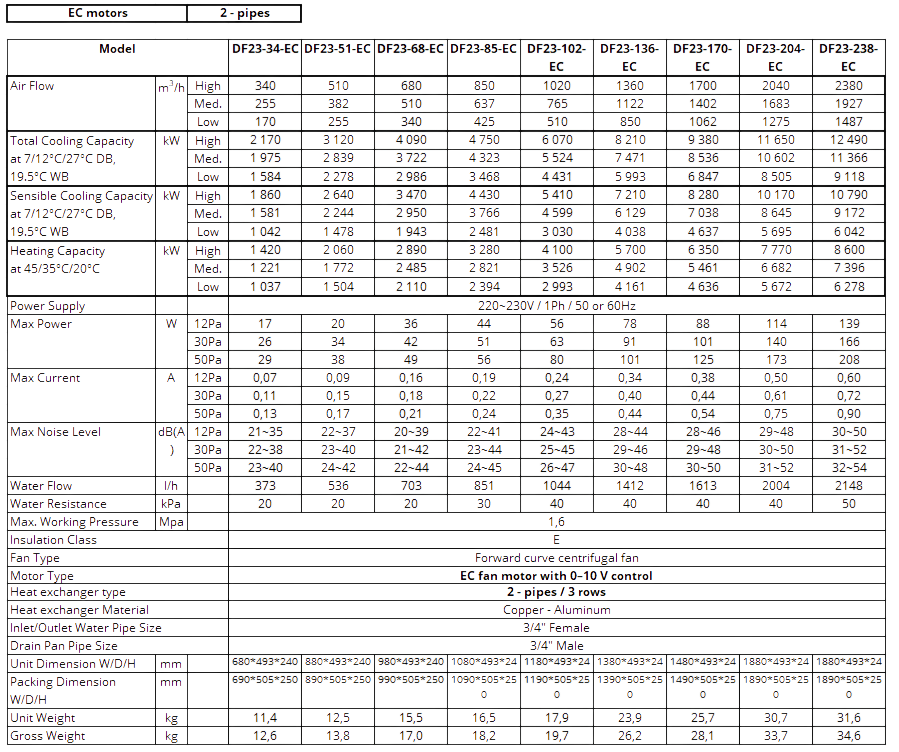Click the "Drain Pan Pipe Size" row label
The height and width of the screenshot is (752, 899).
[60, 646]
